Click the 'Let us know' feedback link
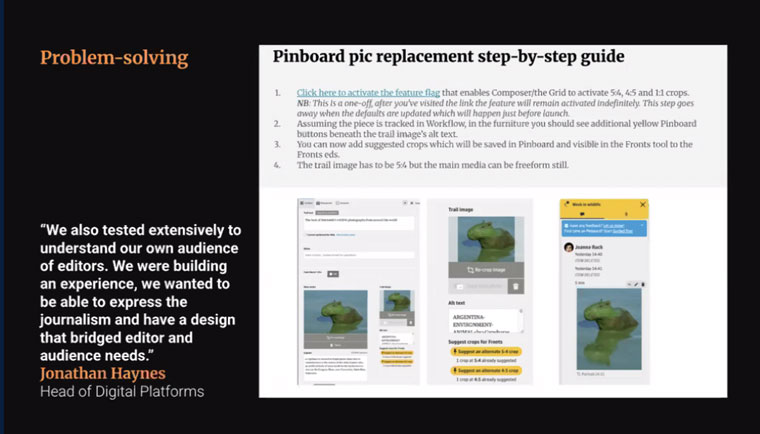 coord(613,225)
